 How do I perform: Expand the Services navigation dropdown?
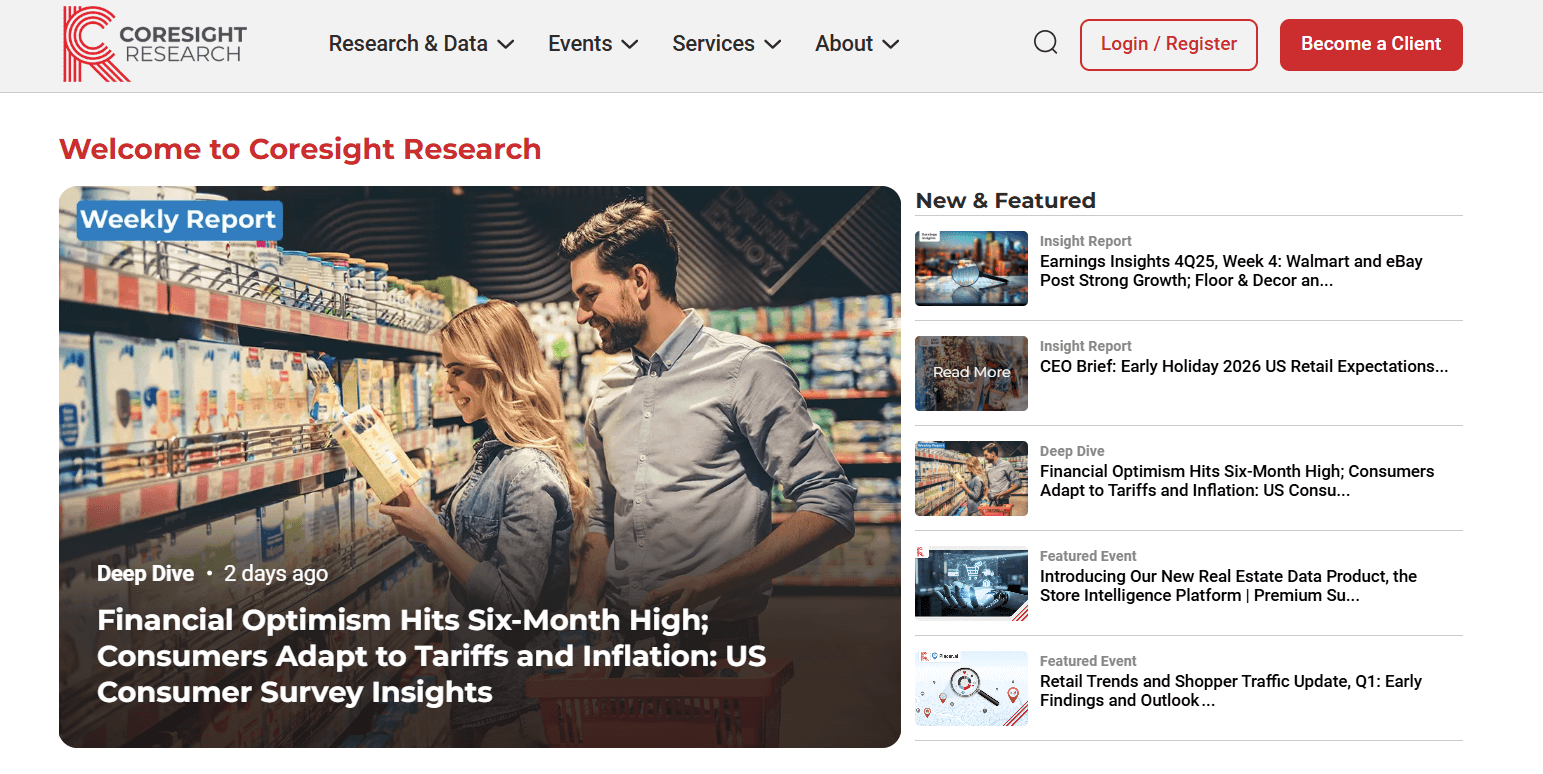[726, 43]
